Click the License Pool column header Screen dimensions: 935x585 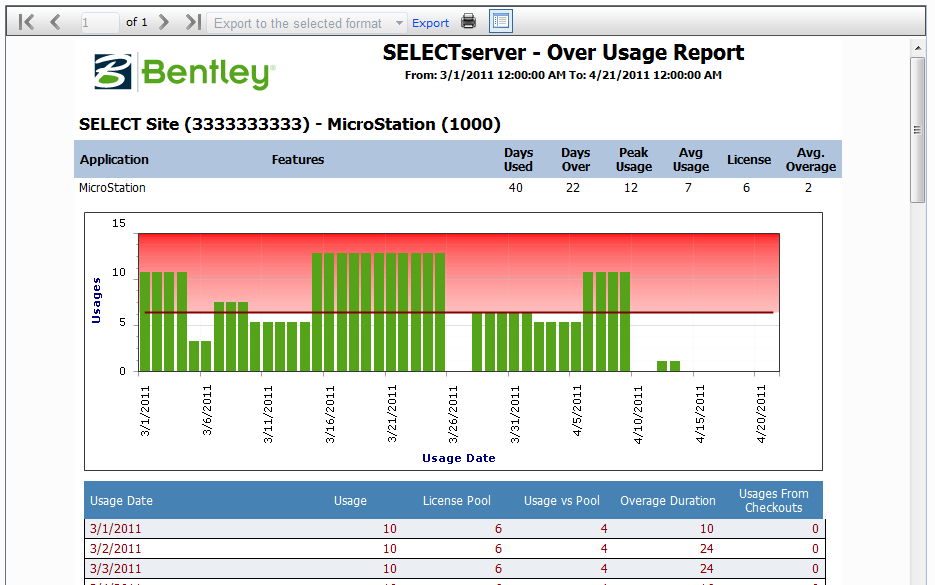tap(457, 501)
